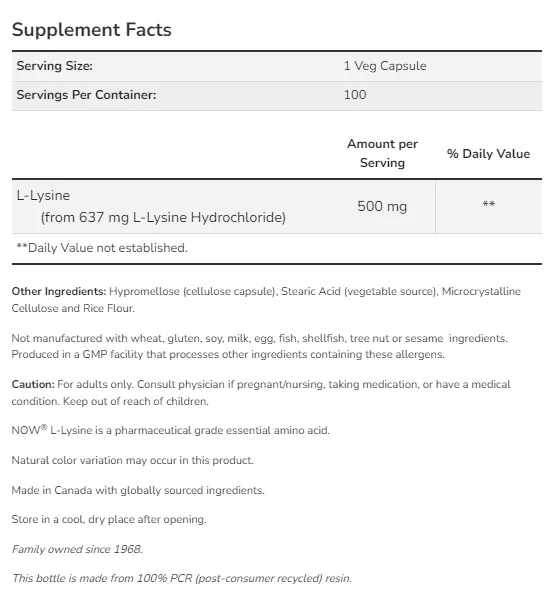Select the Caution bold label
This screenshot has height=599, width=556.
pyautogui.click(x=33, y=384)
